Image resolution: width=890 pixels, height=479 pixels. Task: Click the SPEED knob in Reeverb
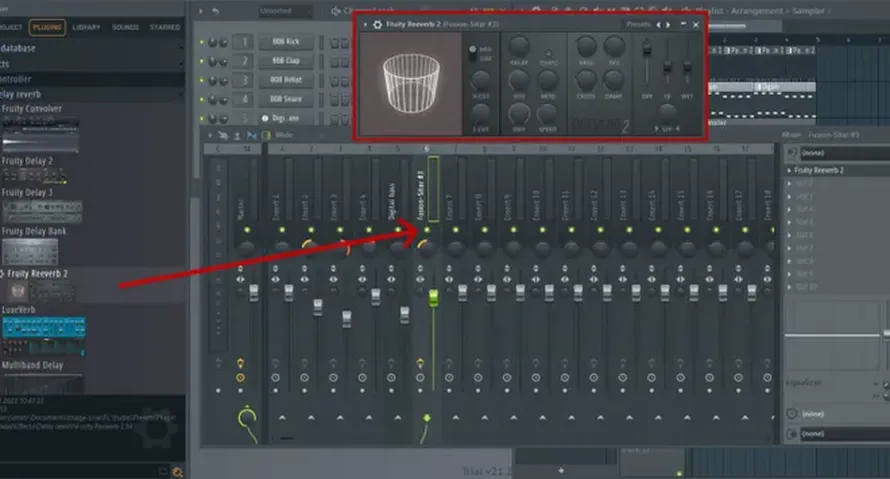[548, 114]
